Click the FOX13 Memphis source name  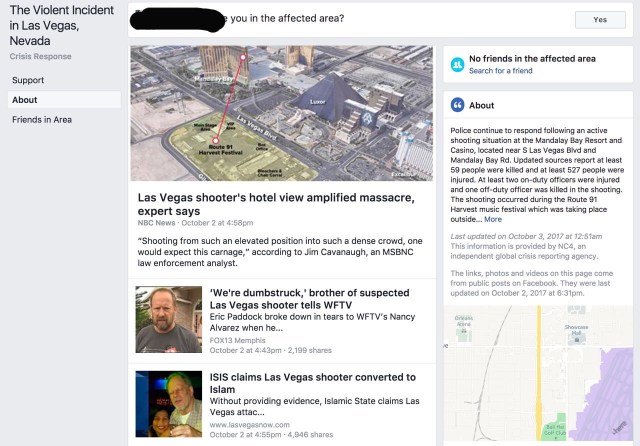coord(238,340)
